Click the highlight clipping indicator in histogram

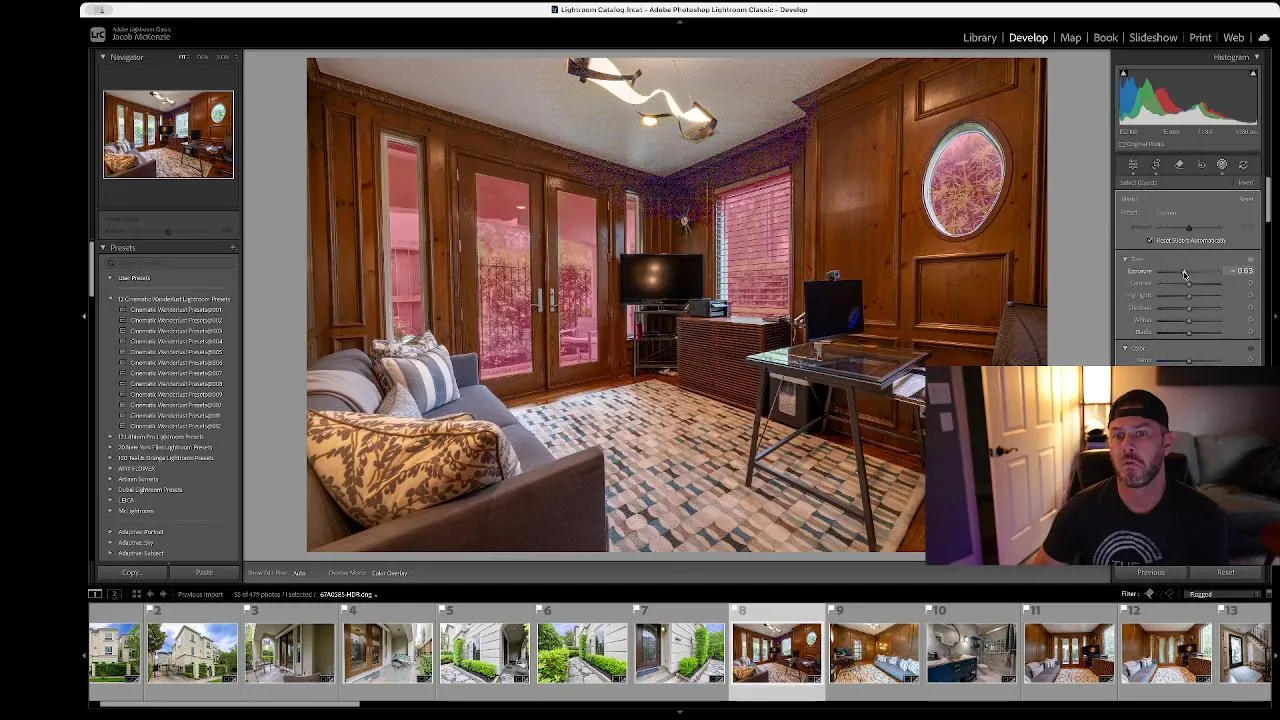click(1253, 74)
